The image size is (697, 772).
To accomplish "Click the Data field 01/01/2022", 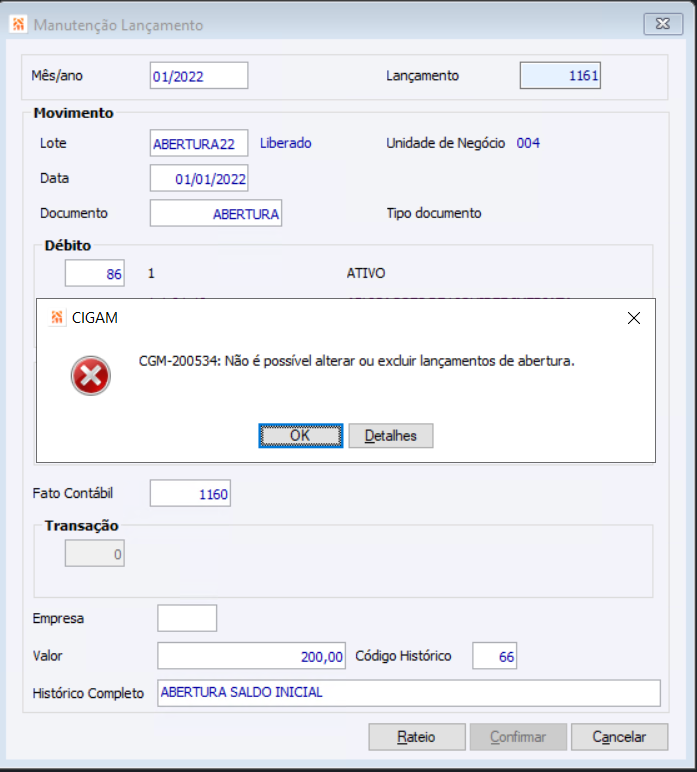I will 199,178.
